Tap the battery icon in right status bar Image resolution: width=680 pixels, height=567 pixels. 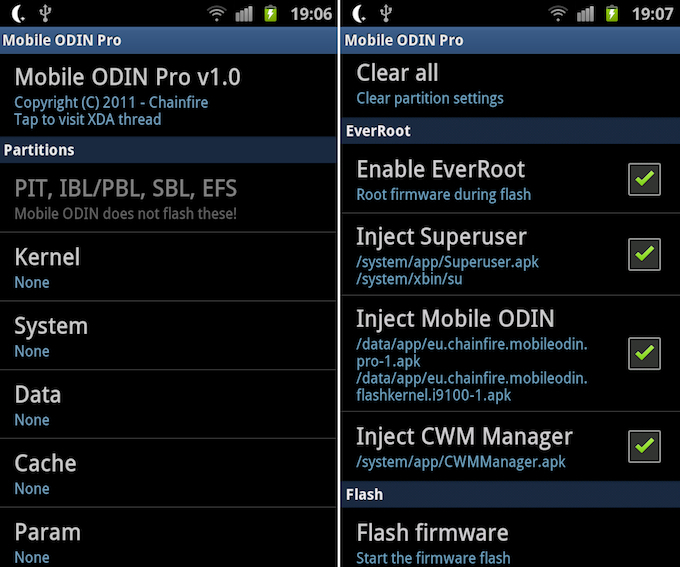click(613, 14)
